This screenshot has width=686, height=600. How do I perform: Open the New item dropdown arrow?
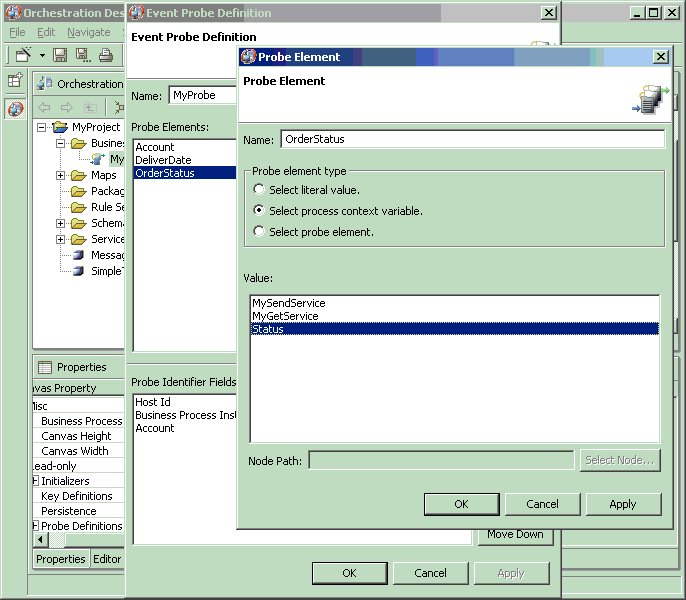tap(42, 56)
